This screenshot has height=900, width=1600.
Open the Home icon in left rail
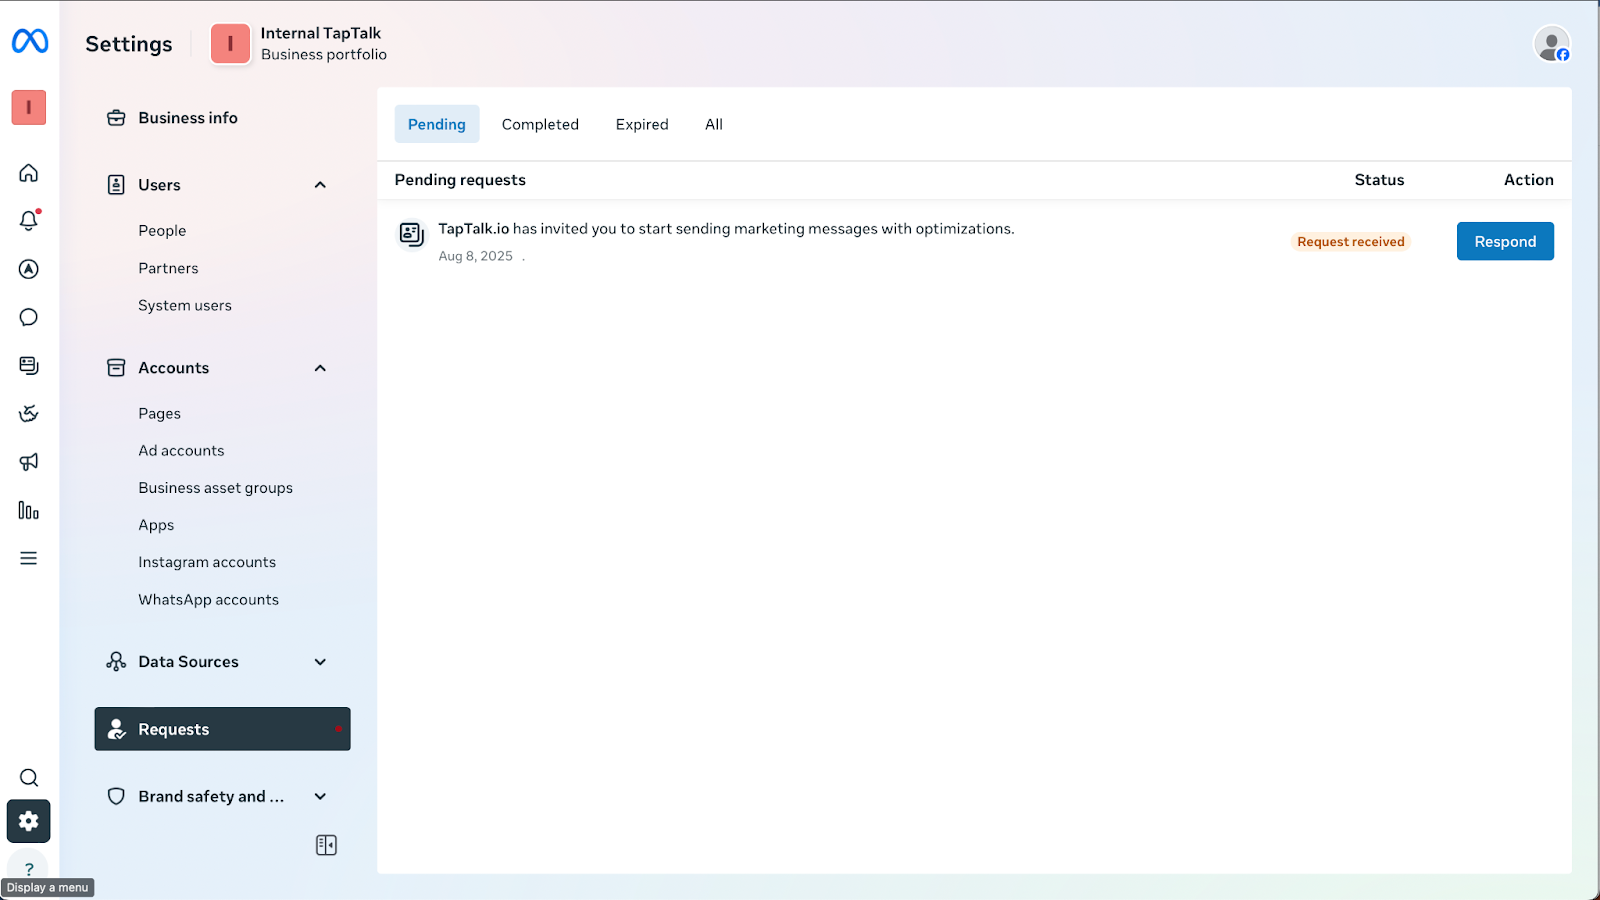click(29, 173)
